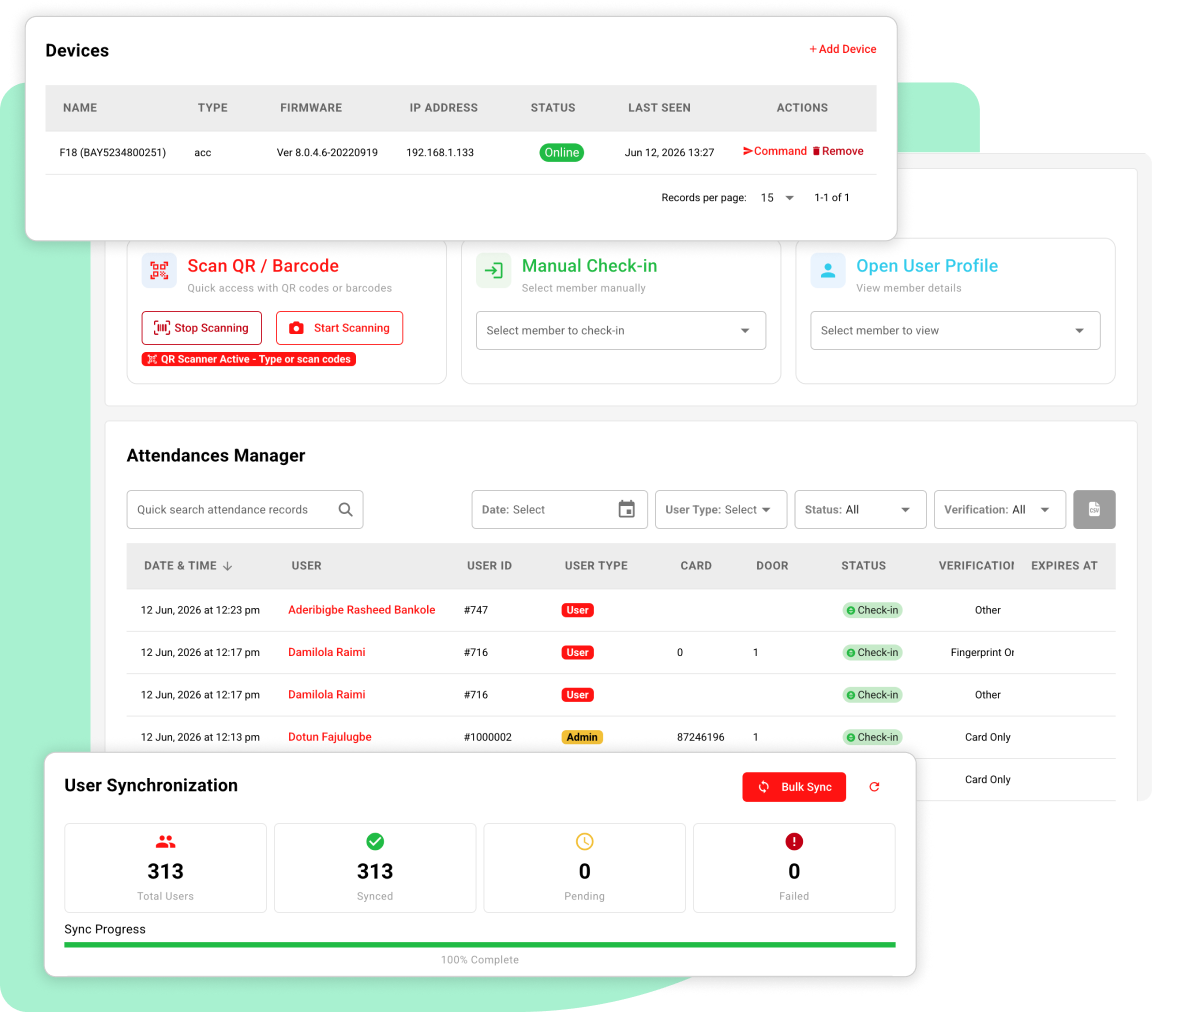Click the NAME column header in Devices
The height and width of the screenshot is (1013, 1200).
[80, 108]
